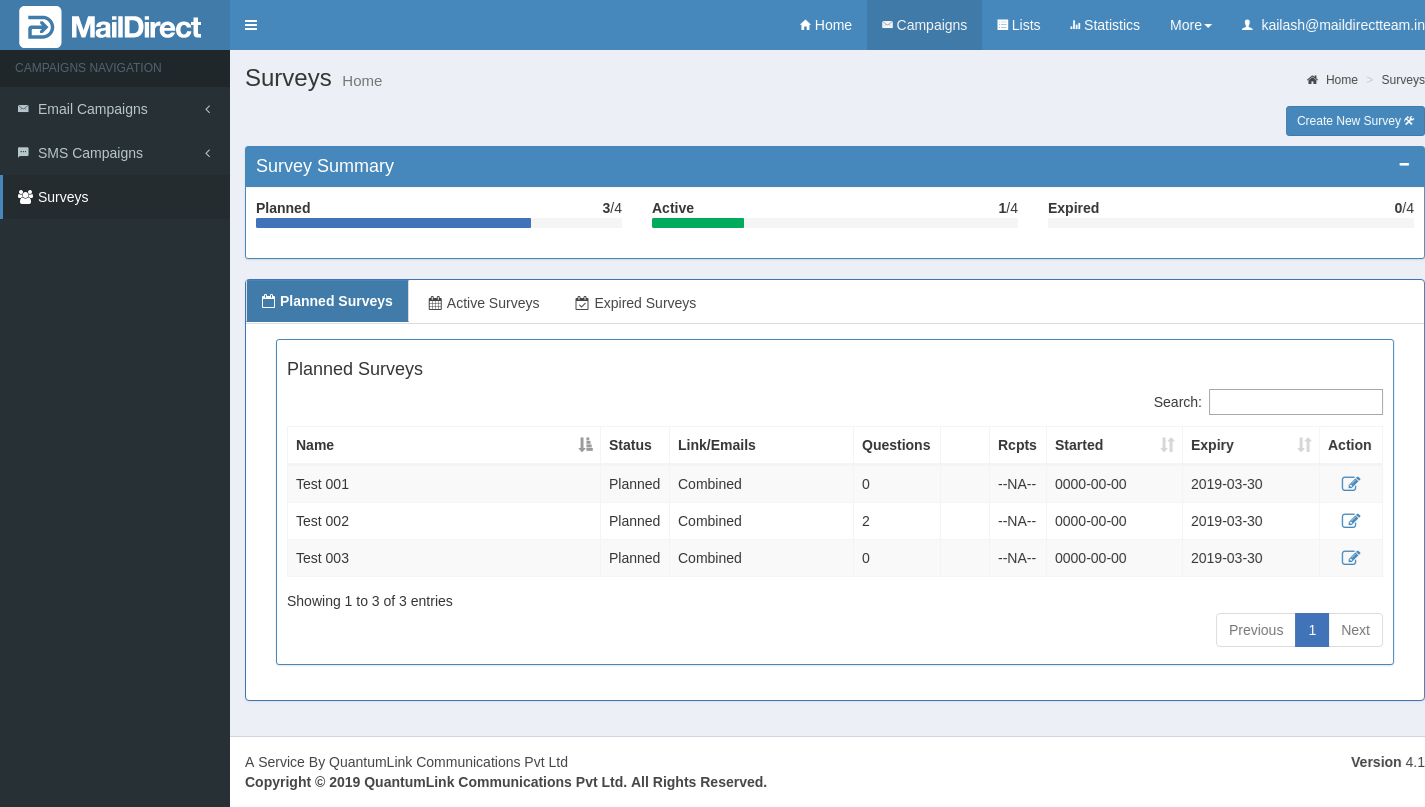The height and width of the screenshot is (807, 1425).
Task: Open the More dropdown menu
Action: (1190, 25)
